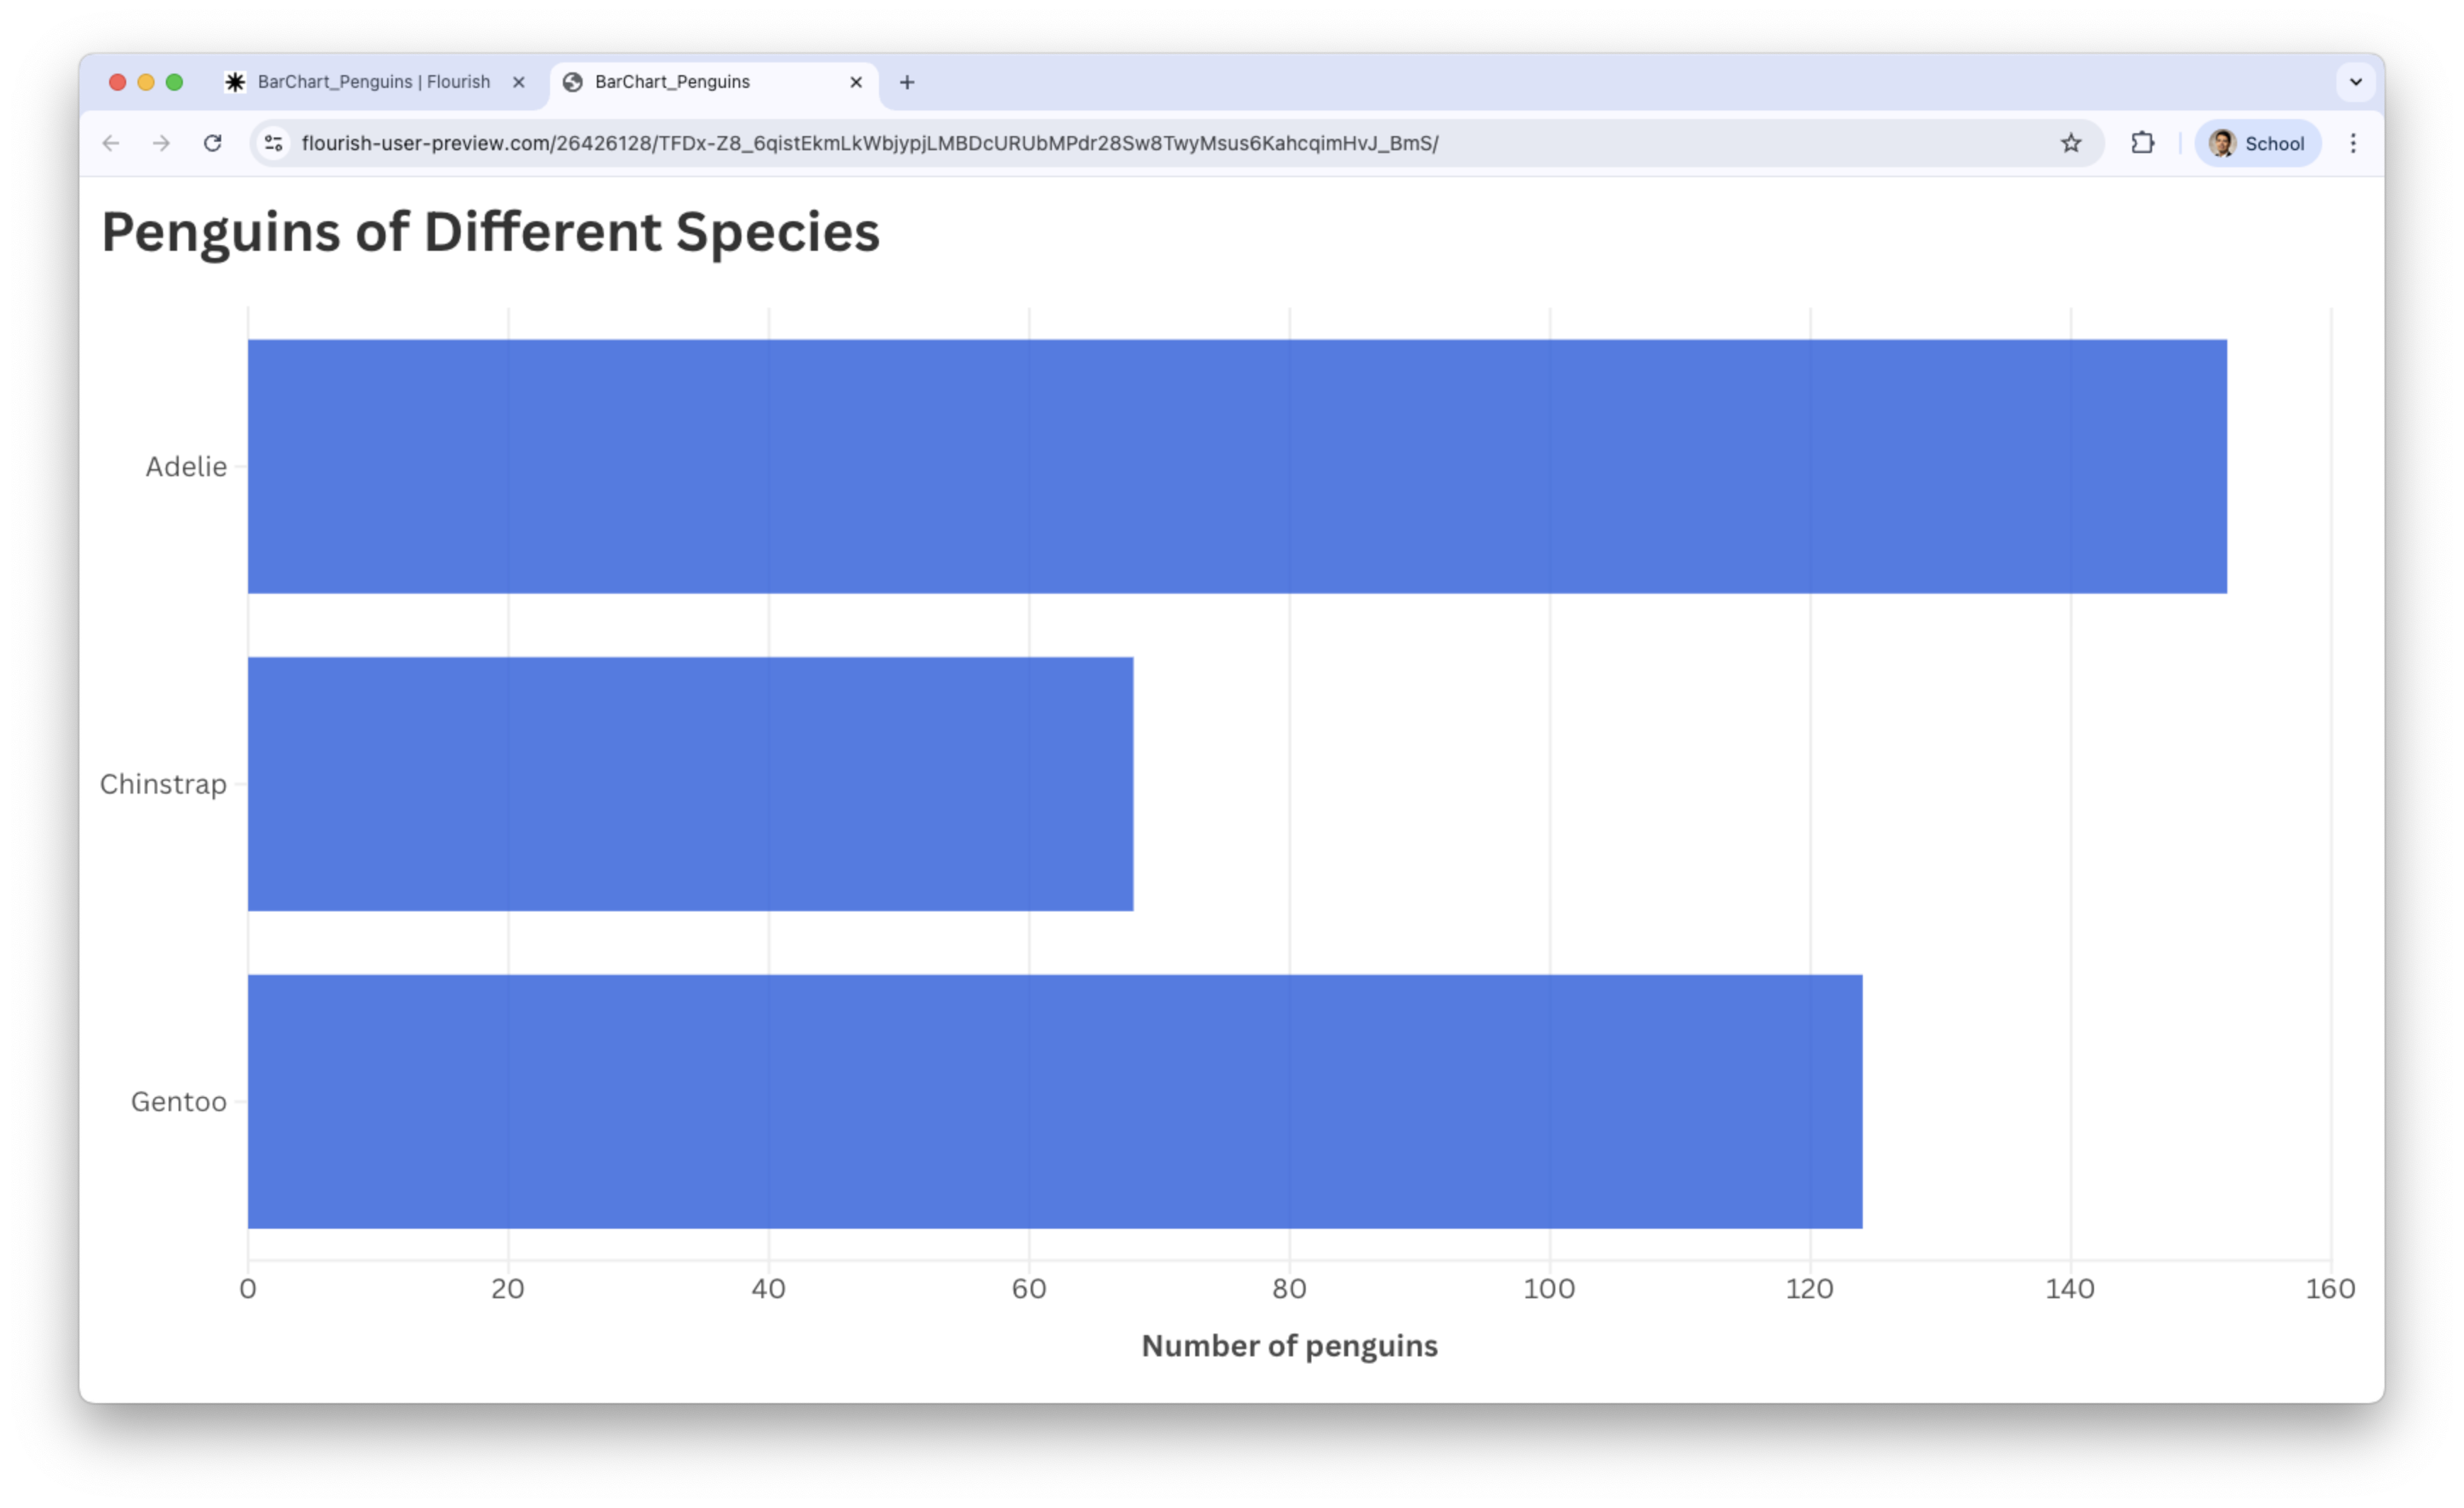
Task: Click the green macOS fullscreen window button
Action: 174,82
